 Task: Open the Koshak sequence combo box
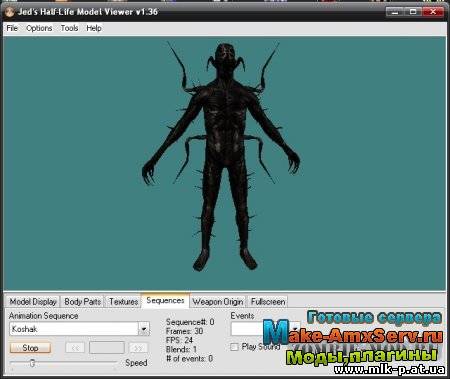click(x=79, y=329)
